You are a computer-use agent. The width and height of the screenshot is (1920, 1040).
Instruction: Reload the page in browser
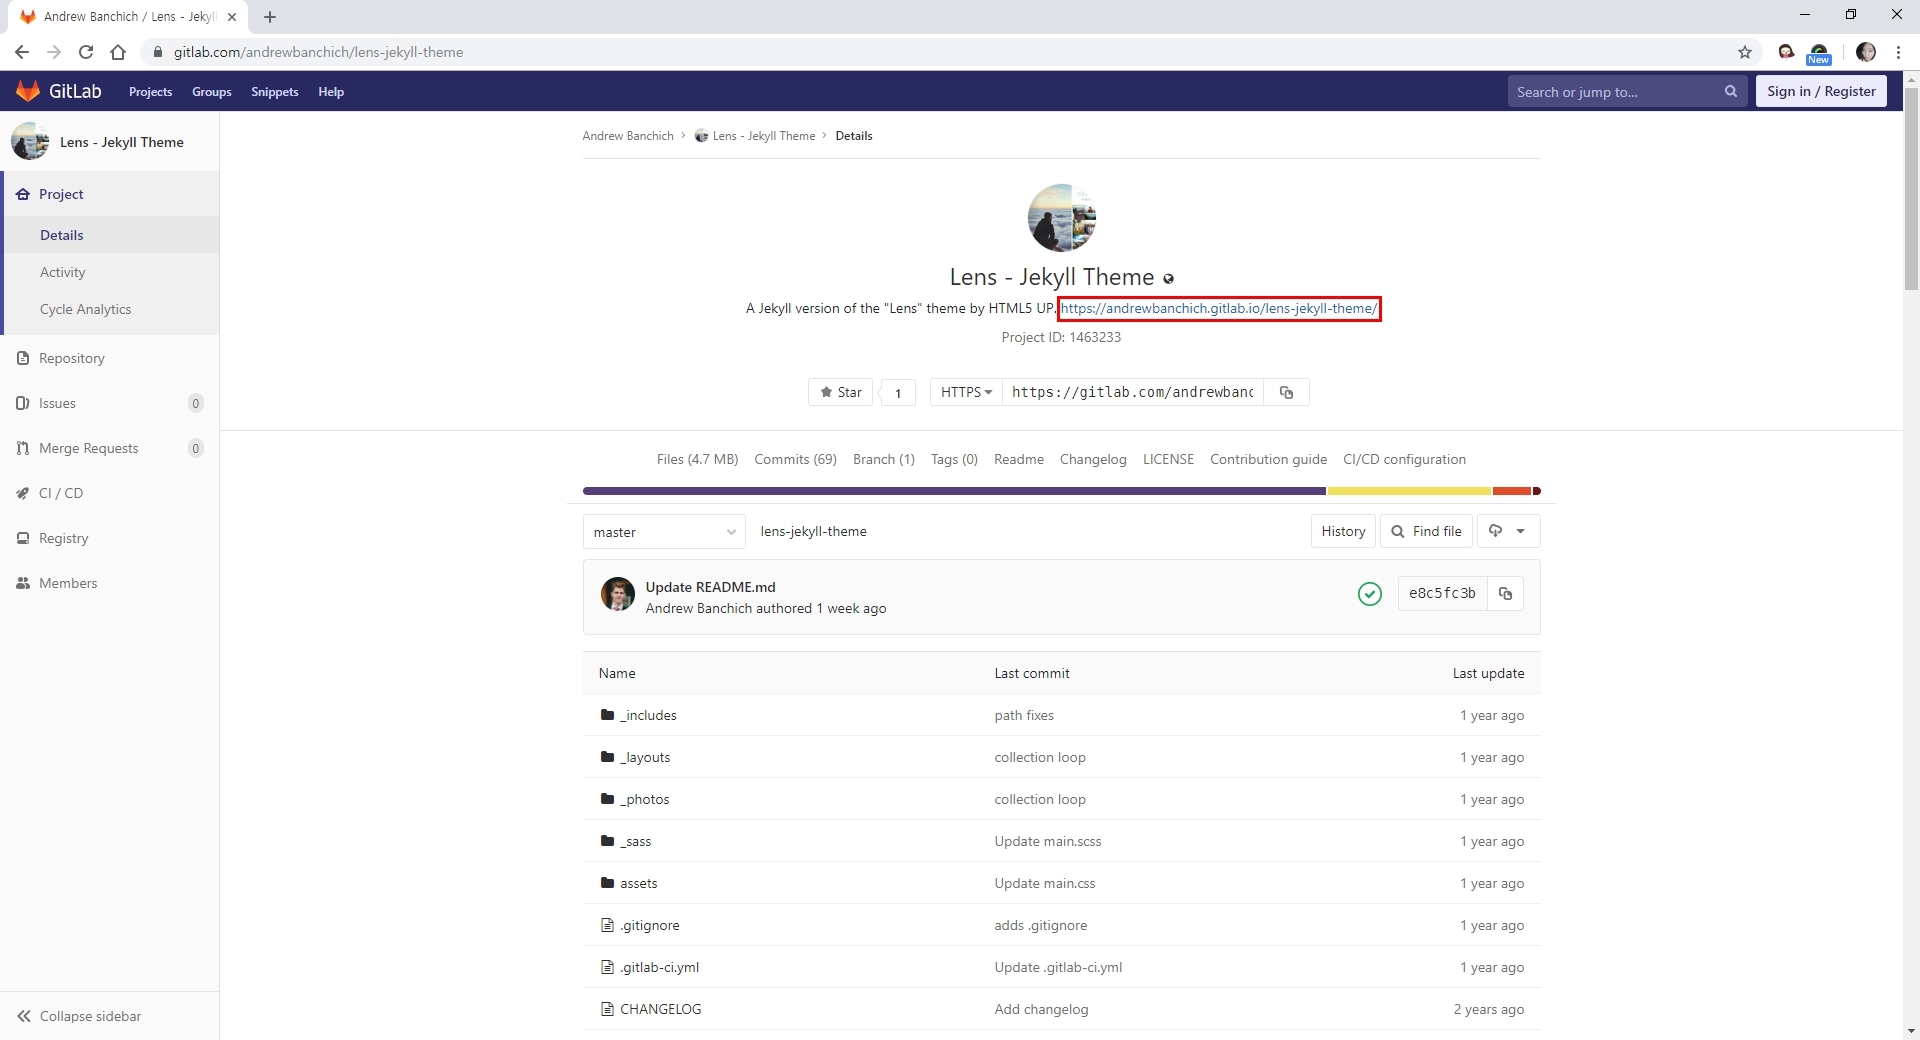pos(86,52)
